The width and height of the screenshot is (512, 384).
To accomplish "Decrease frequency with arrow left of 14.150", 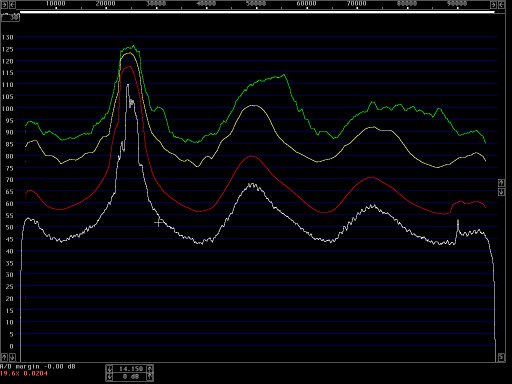I will coord(110,369).
